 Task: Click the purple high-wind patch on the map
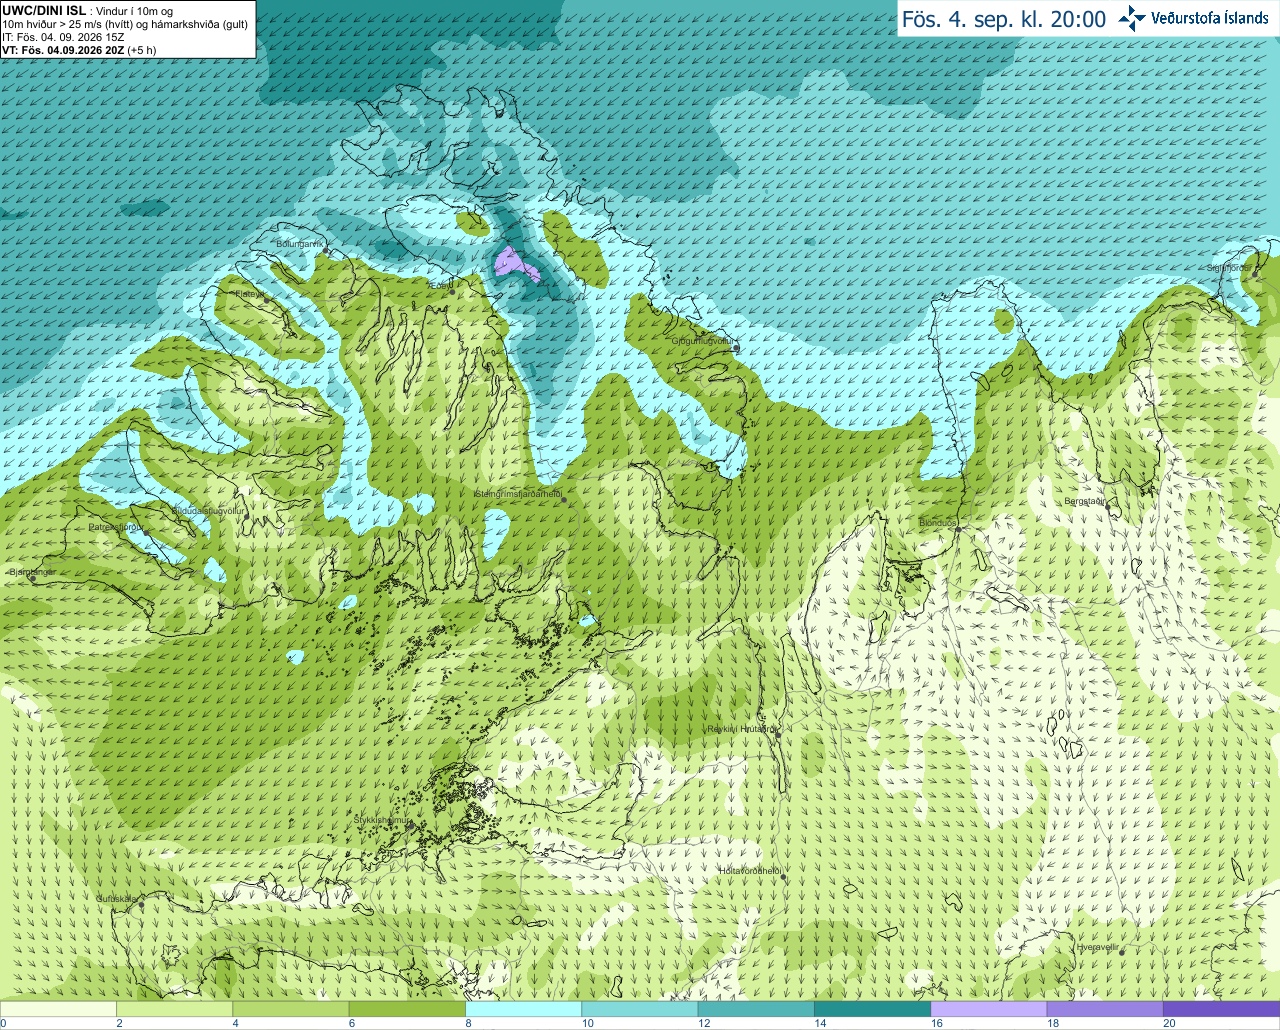[516, 265]
